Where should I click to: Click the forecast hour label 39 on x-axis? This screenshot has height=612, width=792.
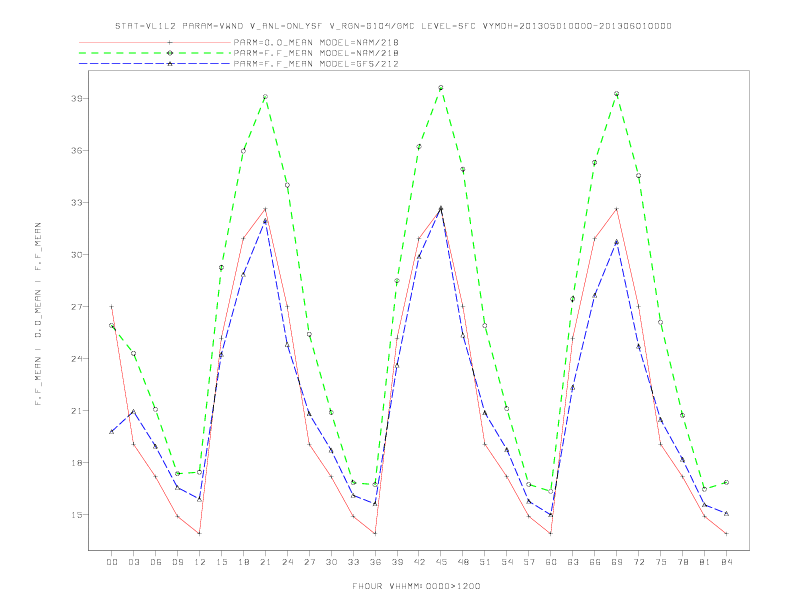click(x=397, y=562)
